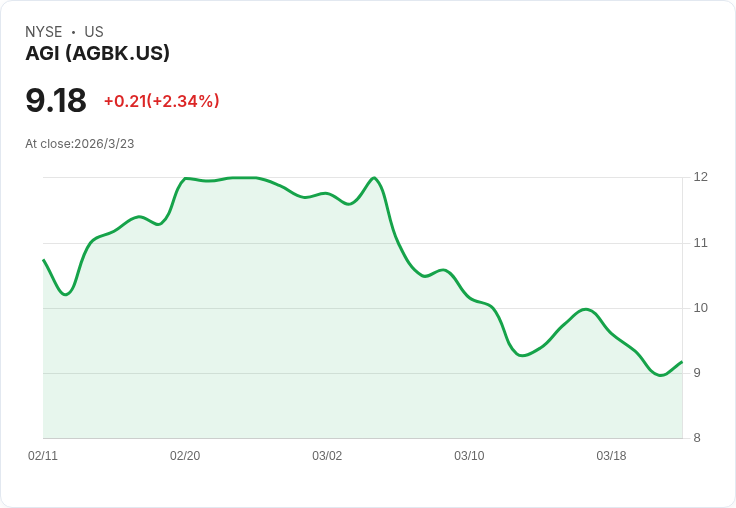Click the line's dip between 03/10 and 03/18
The image size is (736, 508).
[523, 355]
